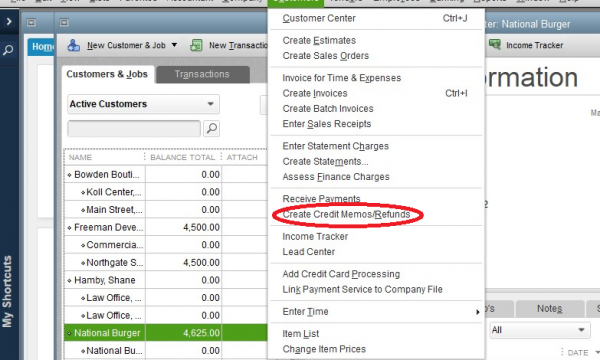Select Create Invoices menu entry
This screenshot has width=600, height=360.
point(315,93)
